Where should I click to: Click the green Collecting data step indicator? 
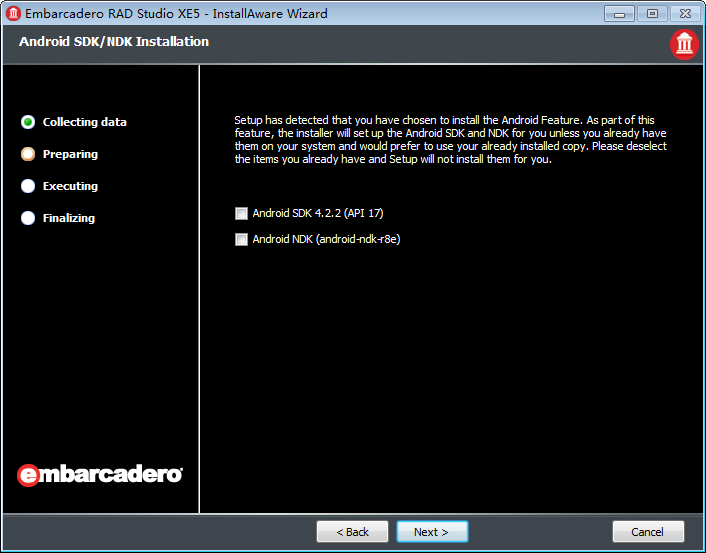28,122
